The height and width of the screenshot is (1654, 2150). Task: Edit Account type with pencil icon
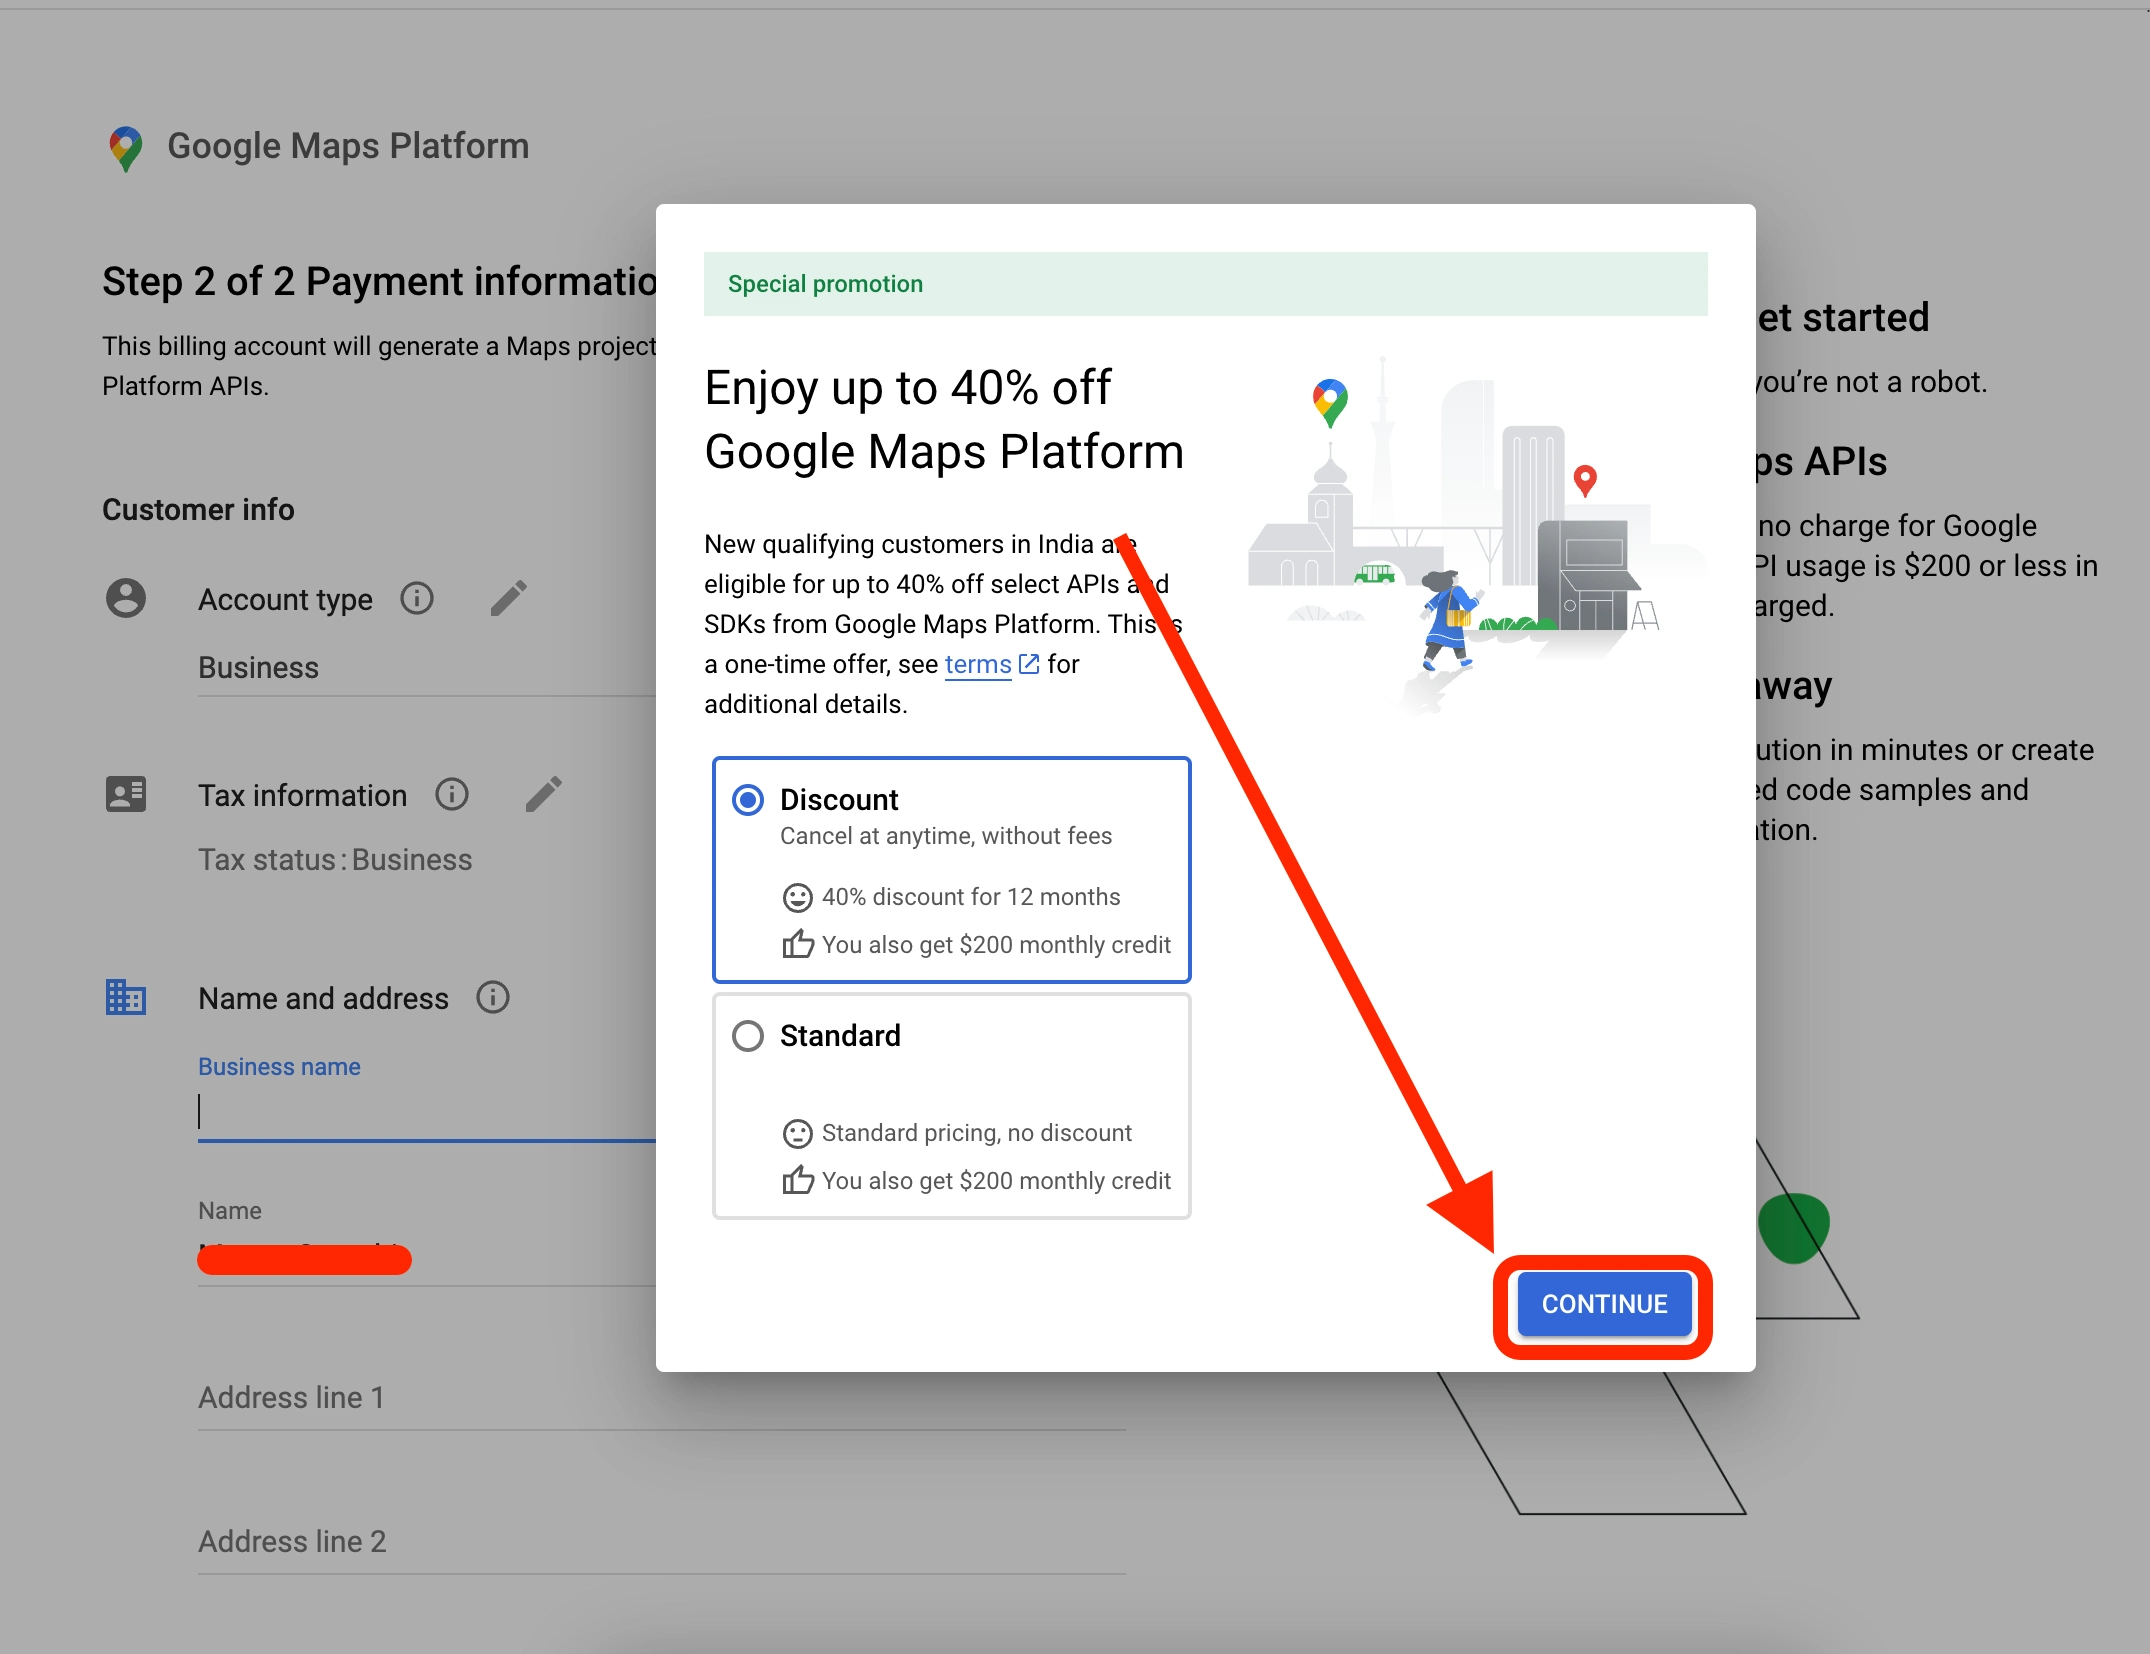coord(509,599)
